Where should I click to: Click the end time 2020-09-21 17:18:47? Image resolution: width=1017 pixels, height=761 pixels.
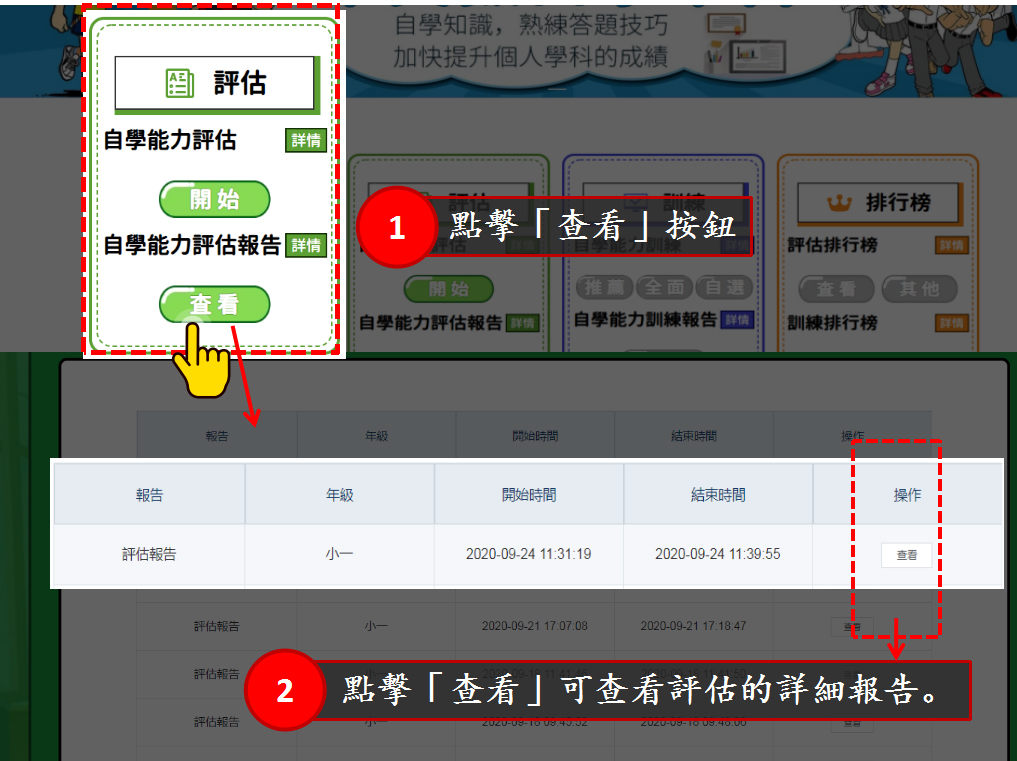coord(693,626)
